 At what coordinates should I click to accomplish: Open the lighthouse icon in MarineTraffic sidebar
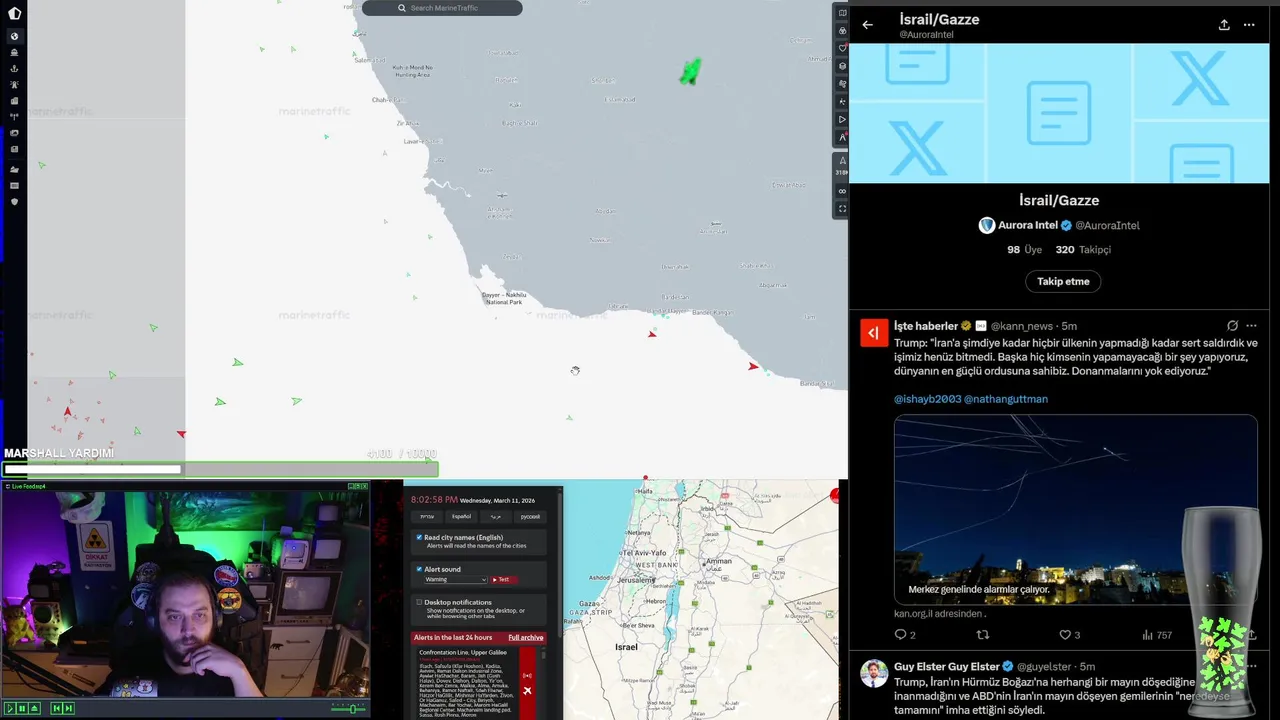(14, 84)
